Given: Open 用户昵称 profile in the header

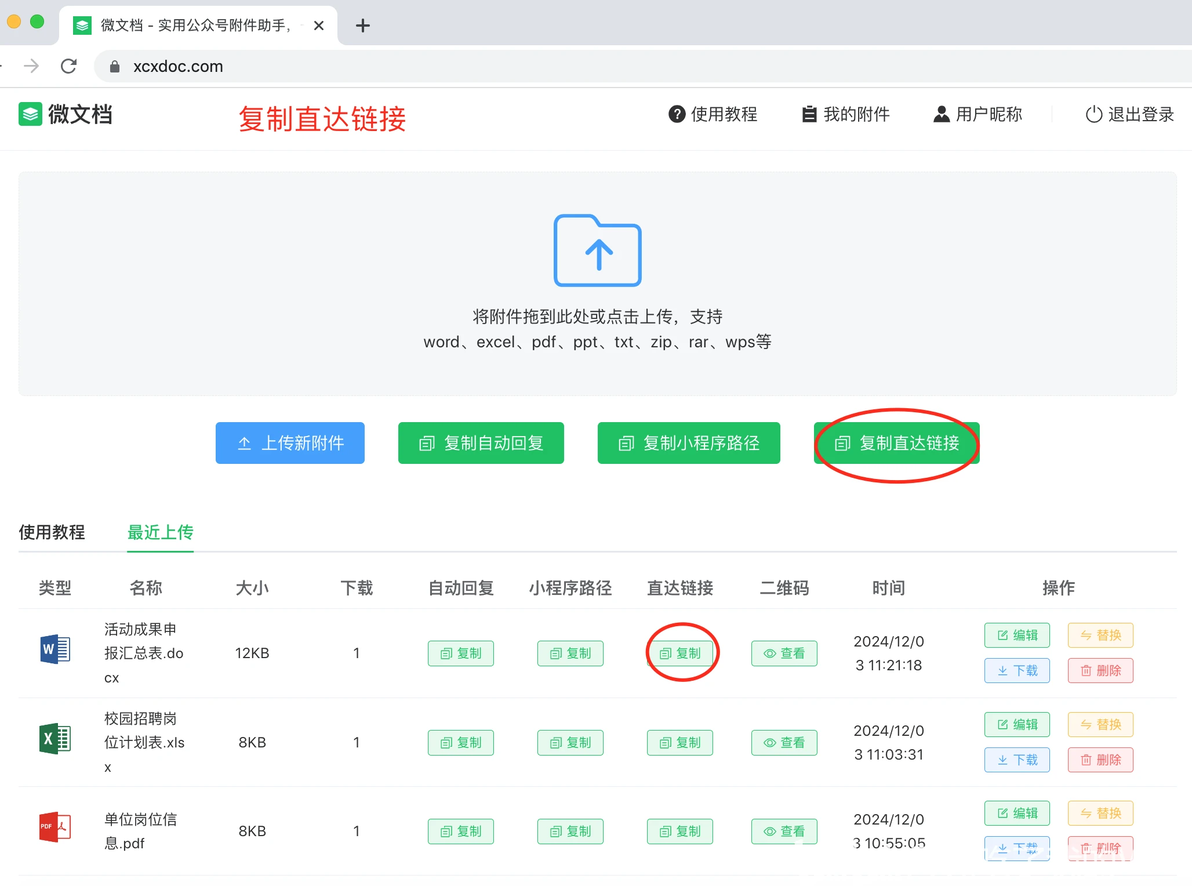Looking at the screenshot, I should (x=978, y=114).
